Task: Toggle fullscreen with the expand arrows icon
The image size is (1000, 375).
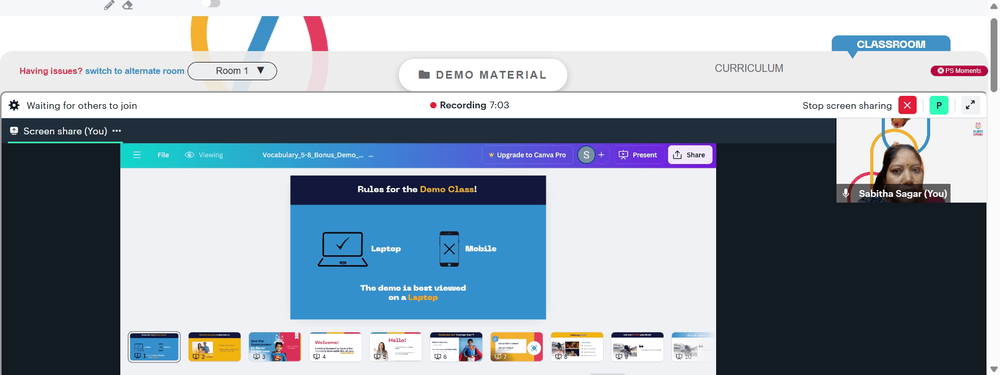Action: point(970,105)
